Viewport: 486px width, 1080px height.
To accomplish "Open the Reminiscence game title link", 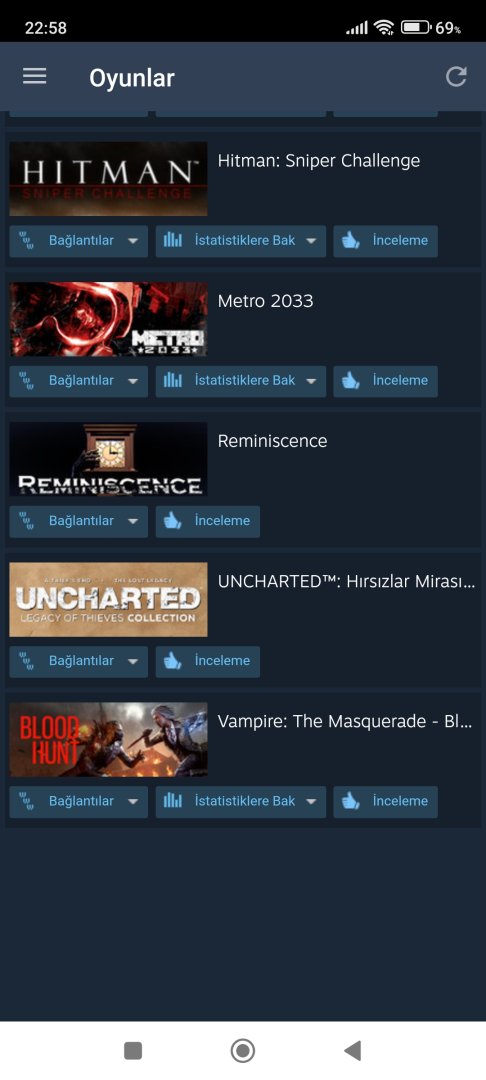I will (273, 441).
